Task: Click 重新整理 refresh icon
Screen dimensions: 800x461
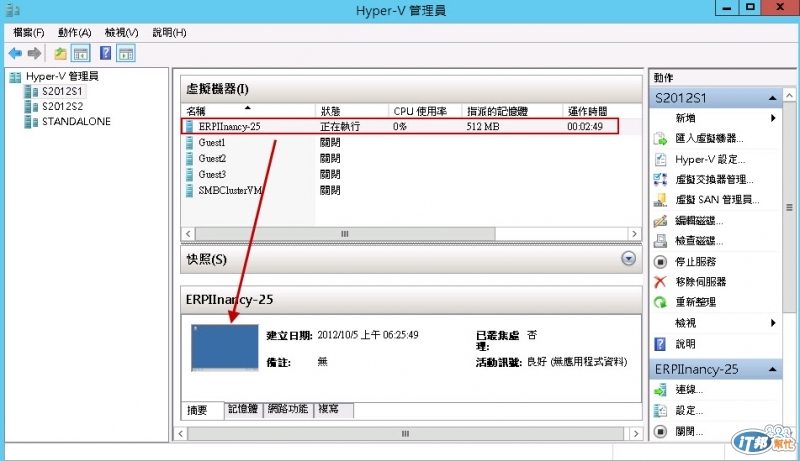Action: [660, 302]
